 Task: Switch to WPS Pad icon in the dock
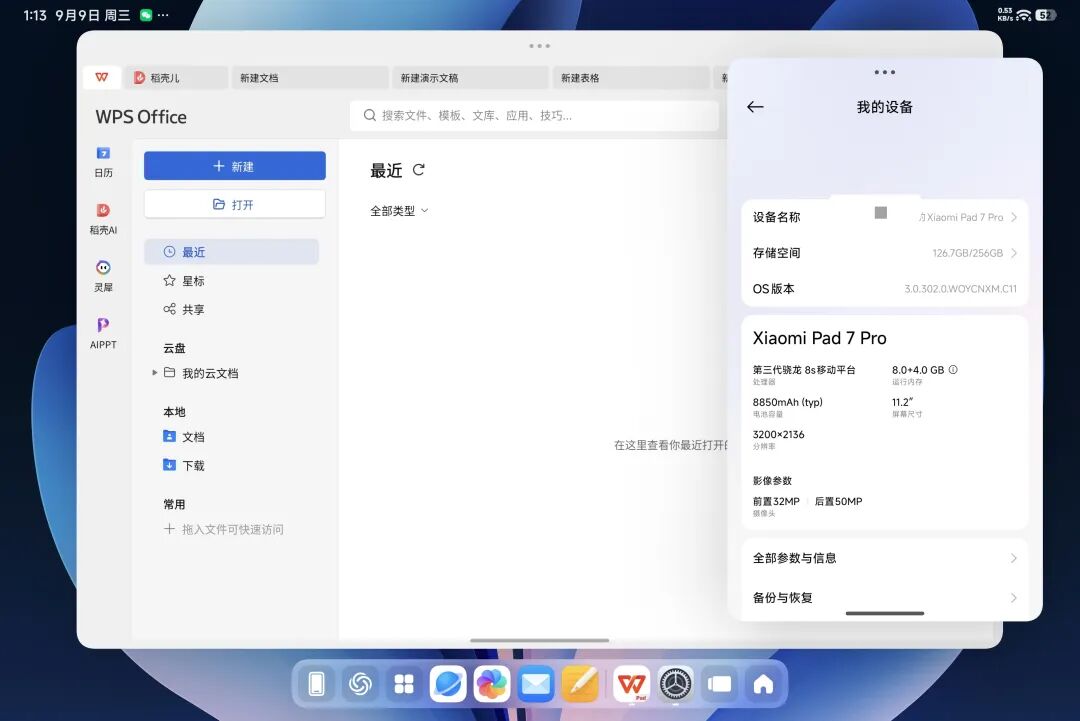tap(632, 684)
